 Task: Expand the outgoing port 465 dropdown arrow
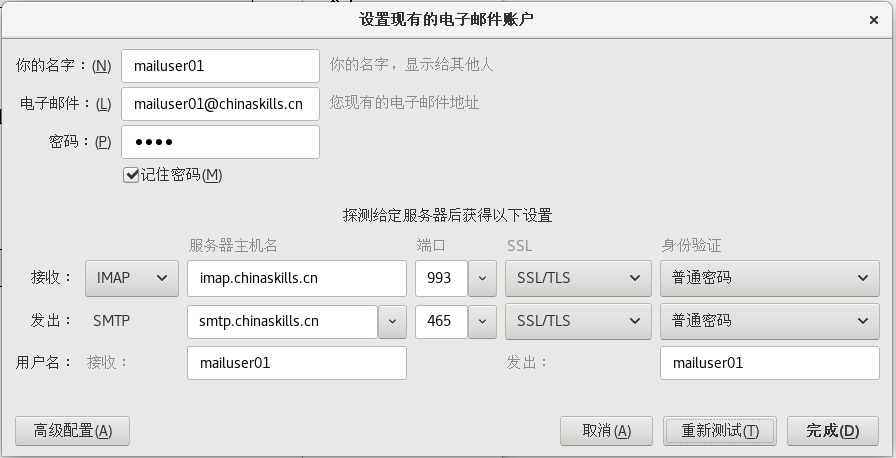click(482, 321)
